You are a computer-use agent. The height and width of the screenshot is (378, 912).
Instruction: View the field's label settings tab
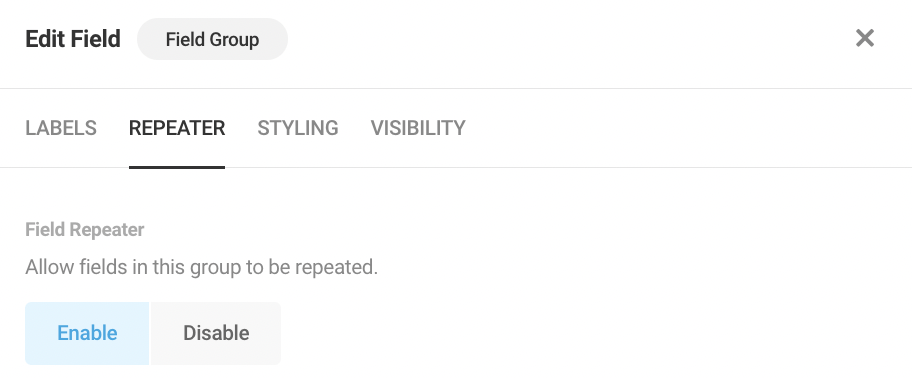(x=61, y=128)
